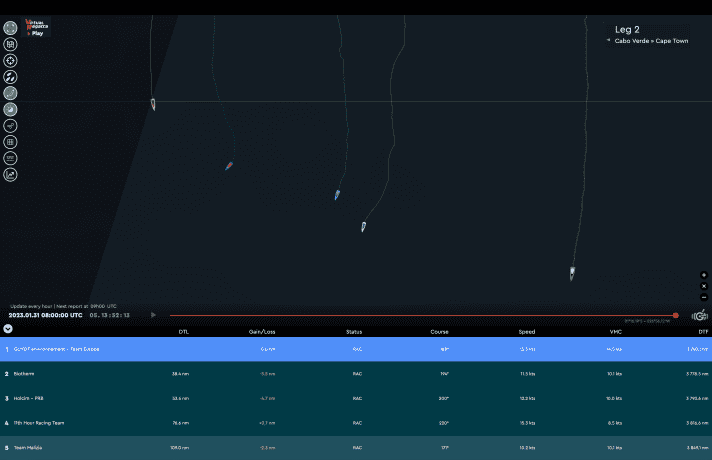The height and width of the screenshot is (460, 712).
Task: Select the Team Malizia row
Action: [356, 448]
